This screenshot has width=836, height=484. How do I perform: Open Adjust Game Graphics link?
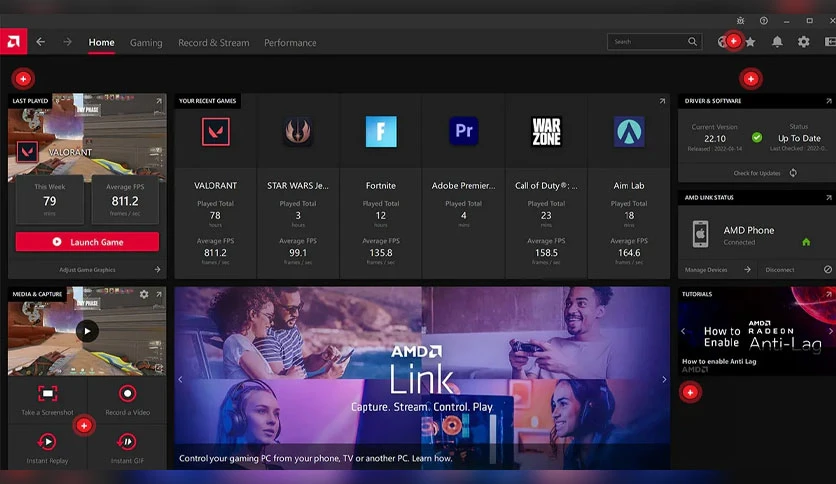pyautogui.click(x=87, y=270)
